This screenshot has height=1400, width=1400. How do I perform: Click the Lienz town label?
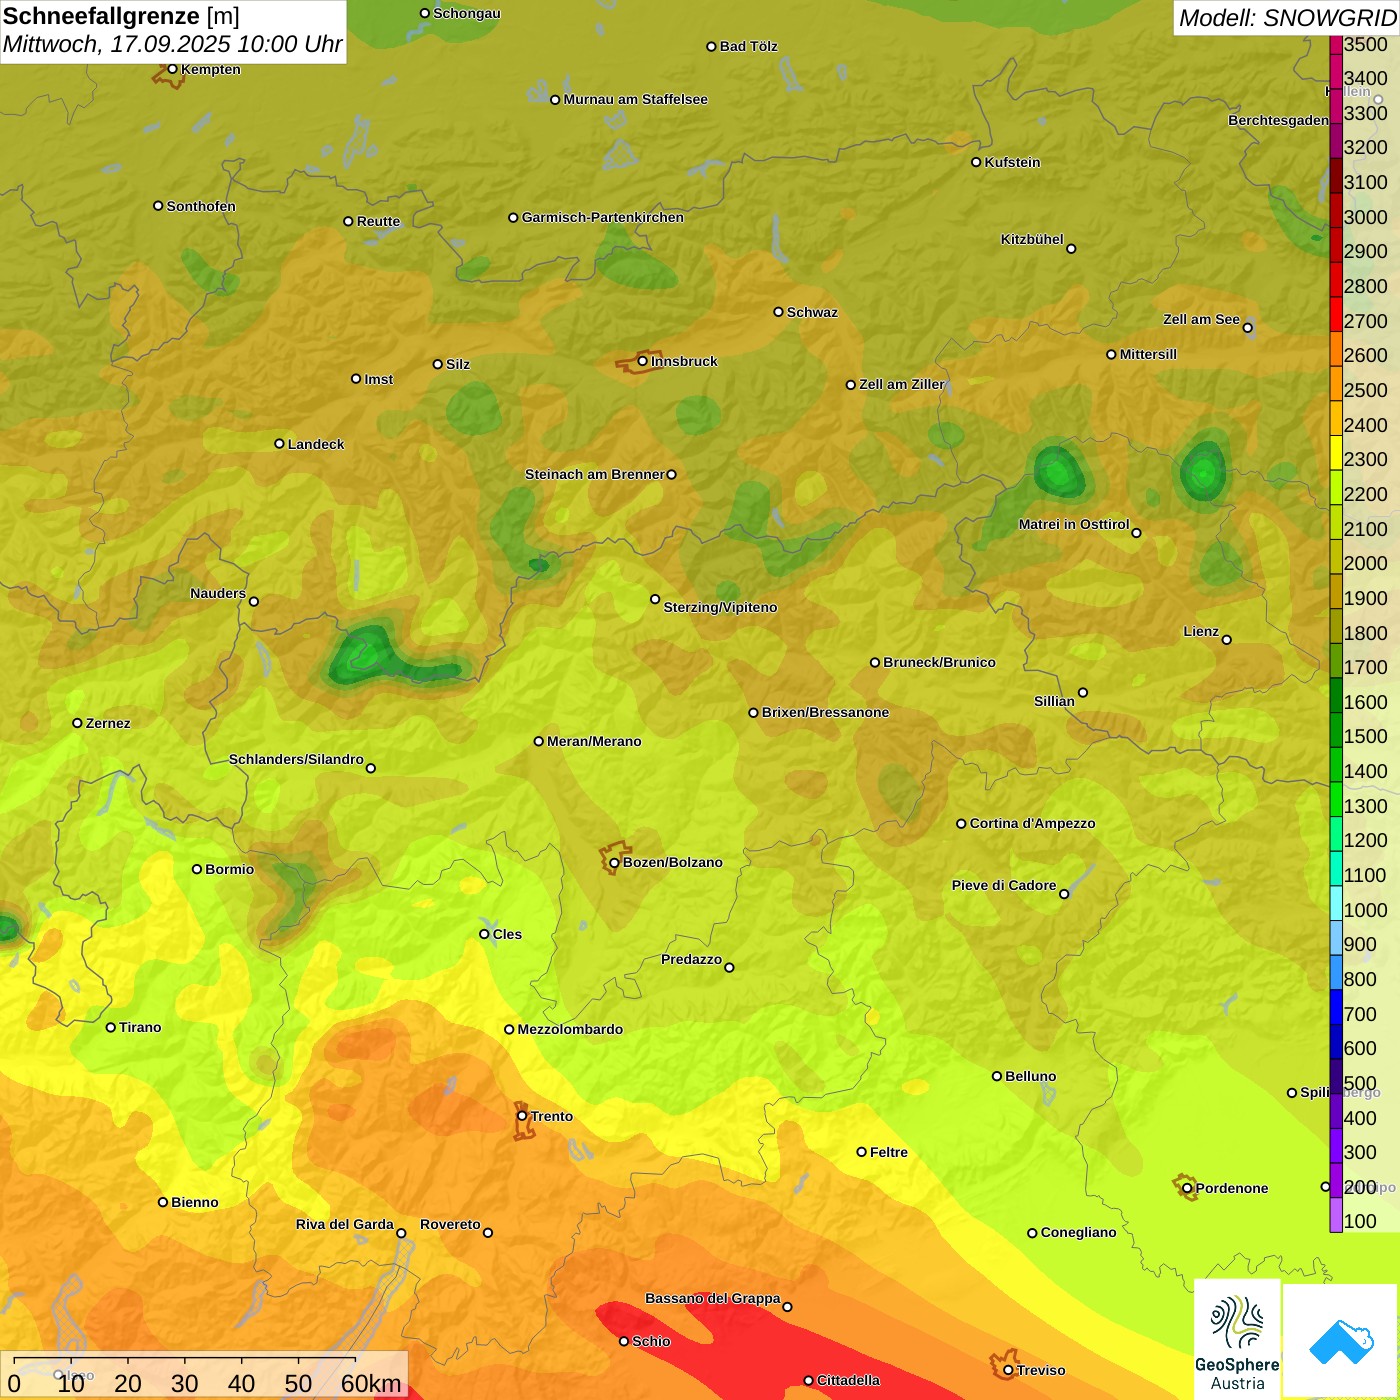[1201, 631]
